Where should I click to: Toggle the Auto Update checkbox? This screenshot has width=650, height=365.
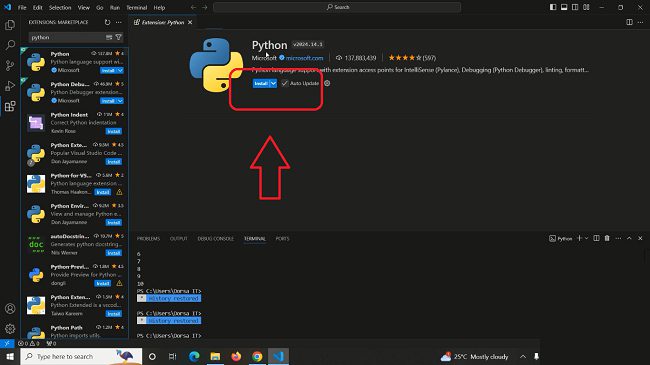coord(284,83)
